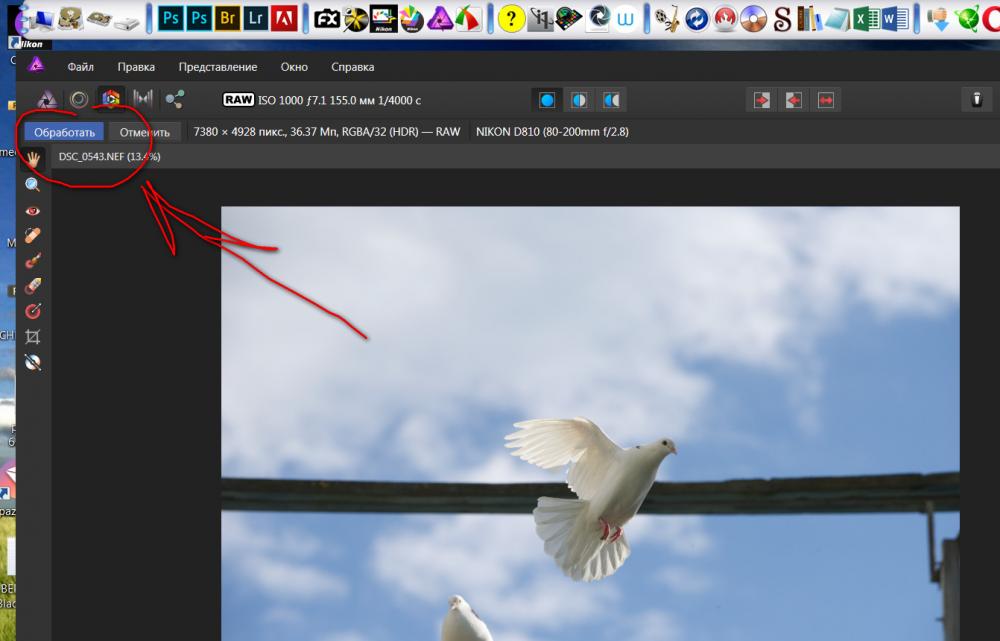Select the Overlay Gradient tool
Viewport: 1000px width, 641px height.
coord(33,311)
